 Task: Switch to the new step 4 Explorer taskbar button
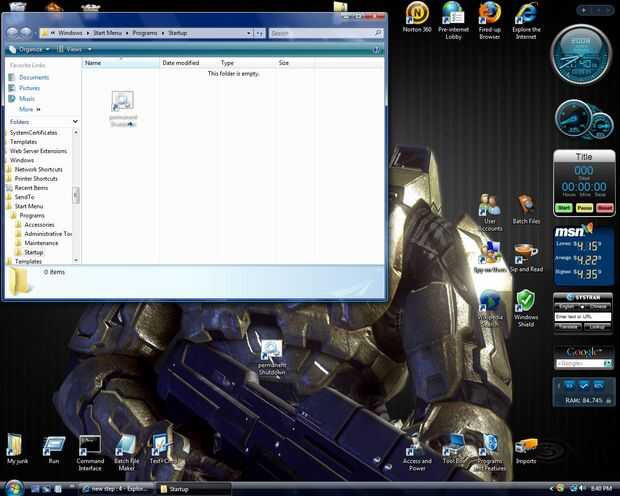point(117,489)
